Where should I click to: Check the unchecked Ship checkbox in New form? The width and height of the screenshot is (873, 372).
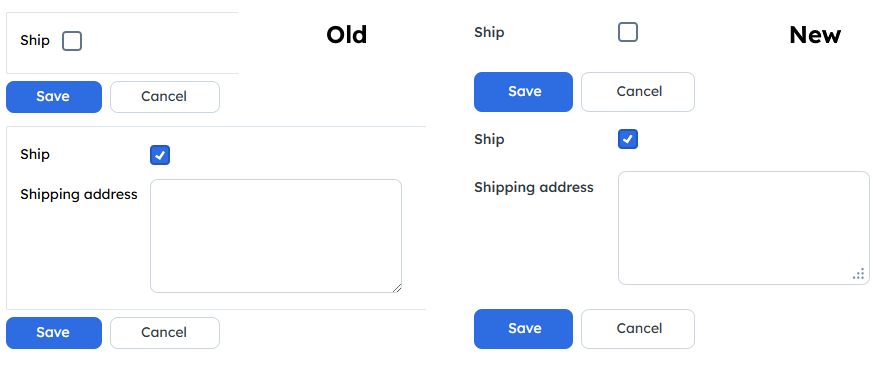pos(628,32)
